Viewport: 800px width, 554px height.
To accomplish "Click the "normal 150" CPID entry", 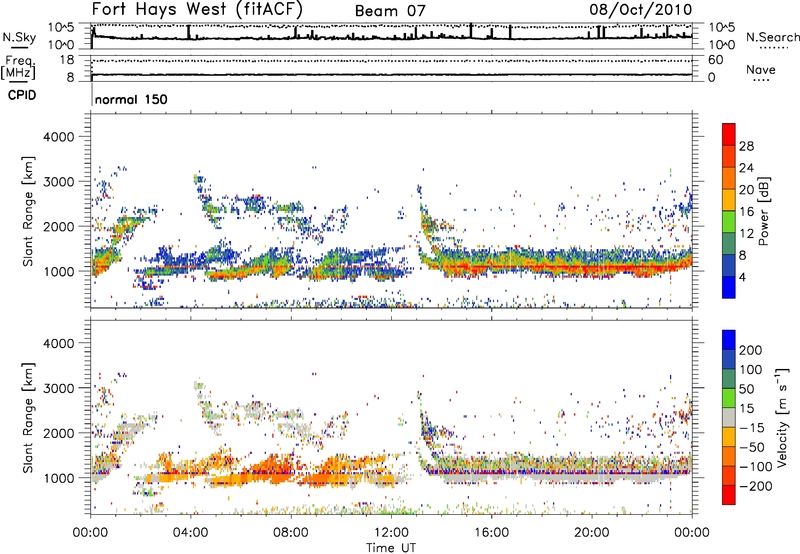I will [131, 99].
